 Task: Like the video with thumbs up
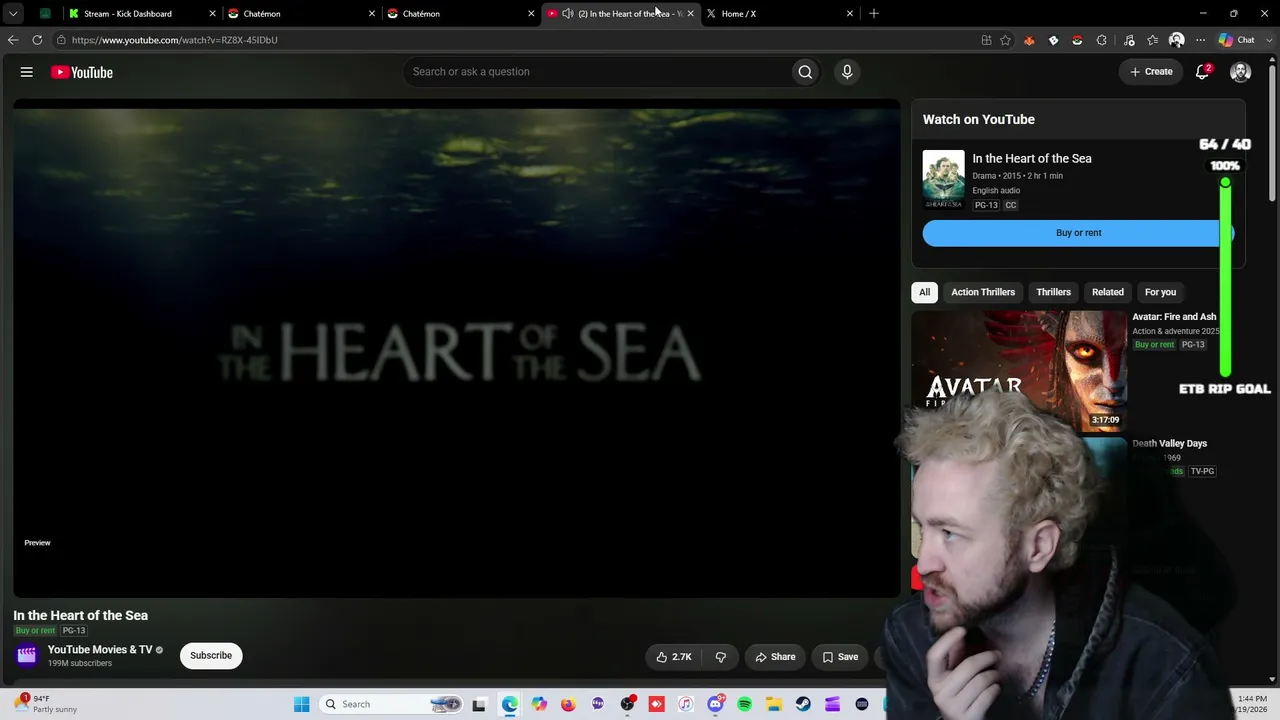674,657
